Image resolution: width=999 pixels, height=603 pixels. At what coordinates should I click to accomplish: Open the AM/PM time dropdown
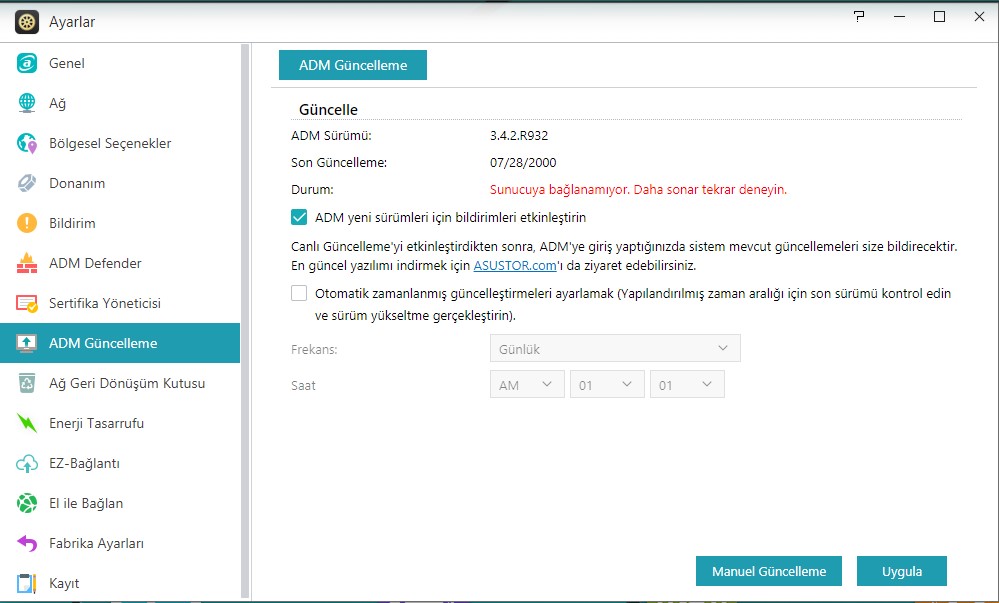527,385
